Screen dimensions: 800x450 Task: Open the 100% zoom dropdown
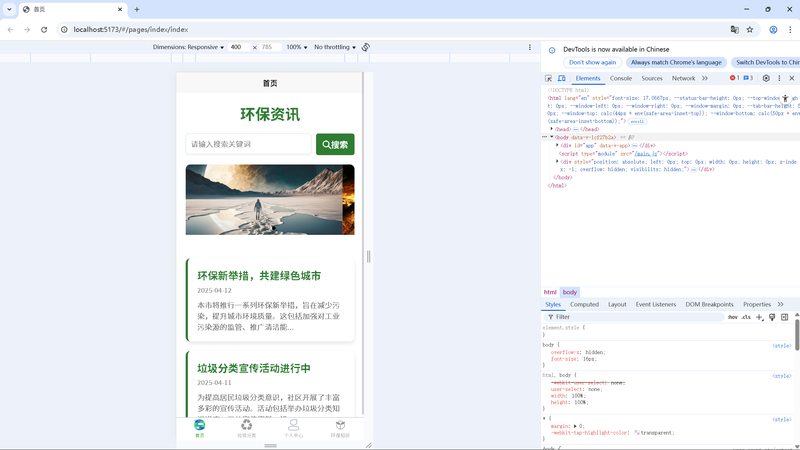point(297,47)
